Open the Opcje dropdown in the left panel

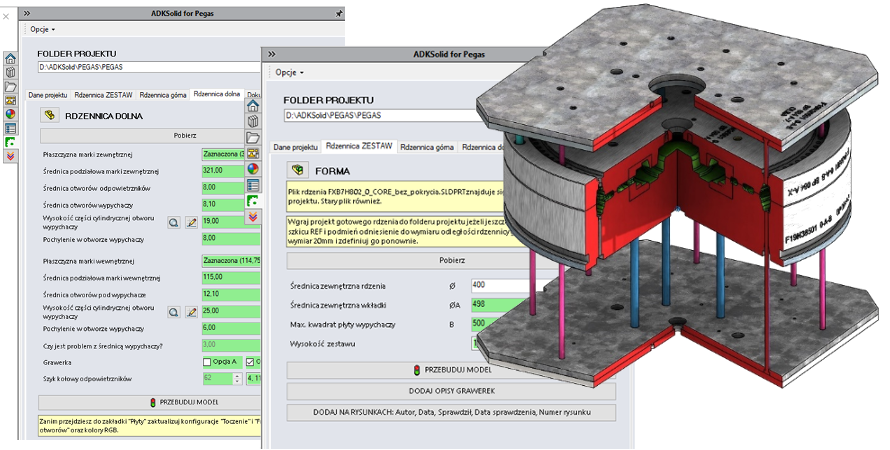pyautogui.click(x=40, y=29)
